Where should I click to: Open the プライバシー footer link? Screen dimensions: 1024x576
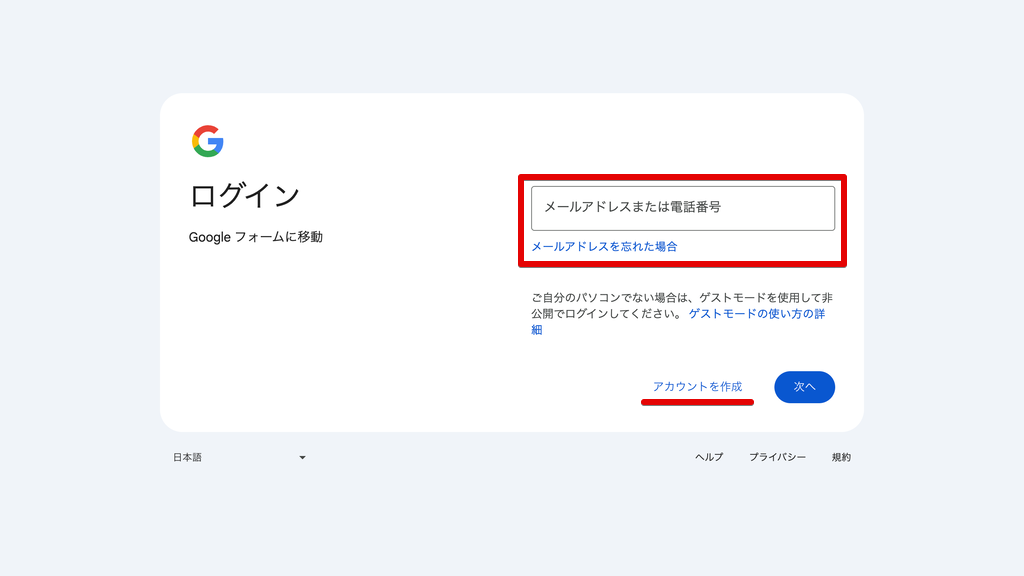[x=777, y=457]
